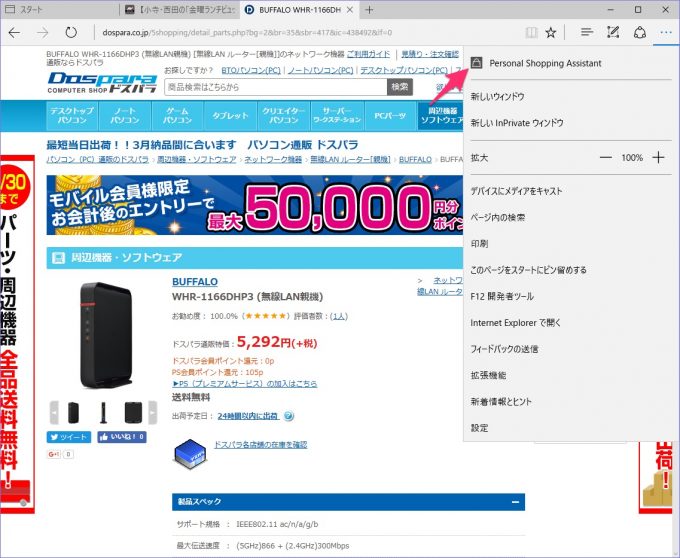Click the 検索 search button
The height and width of the screenshot is (558, 680).
tap(400, 87)
